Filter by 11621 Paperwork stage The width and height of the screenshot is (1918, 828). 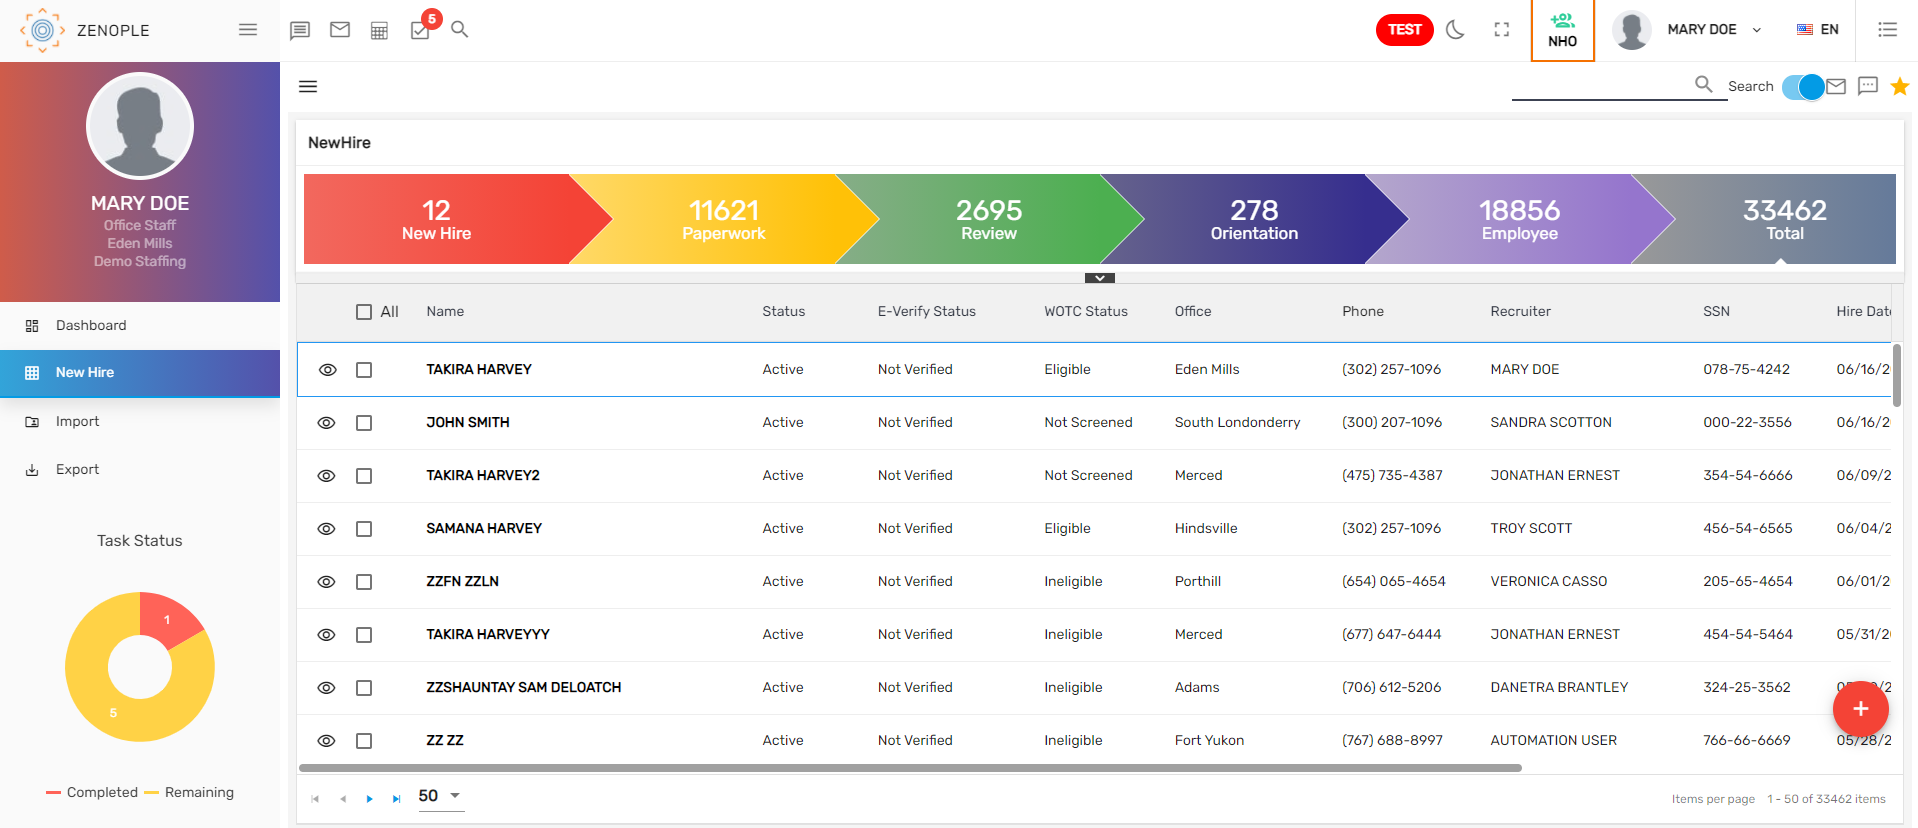coord(724,219)
